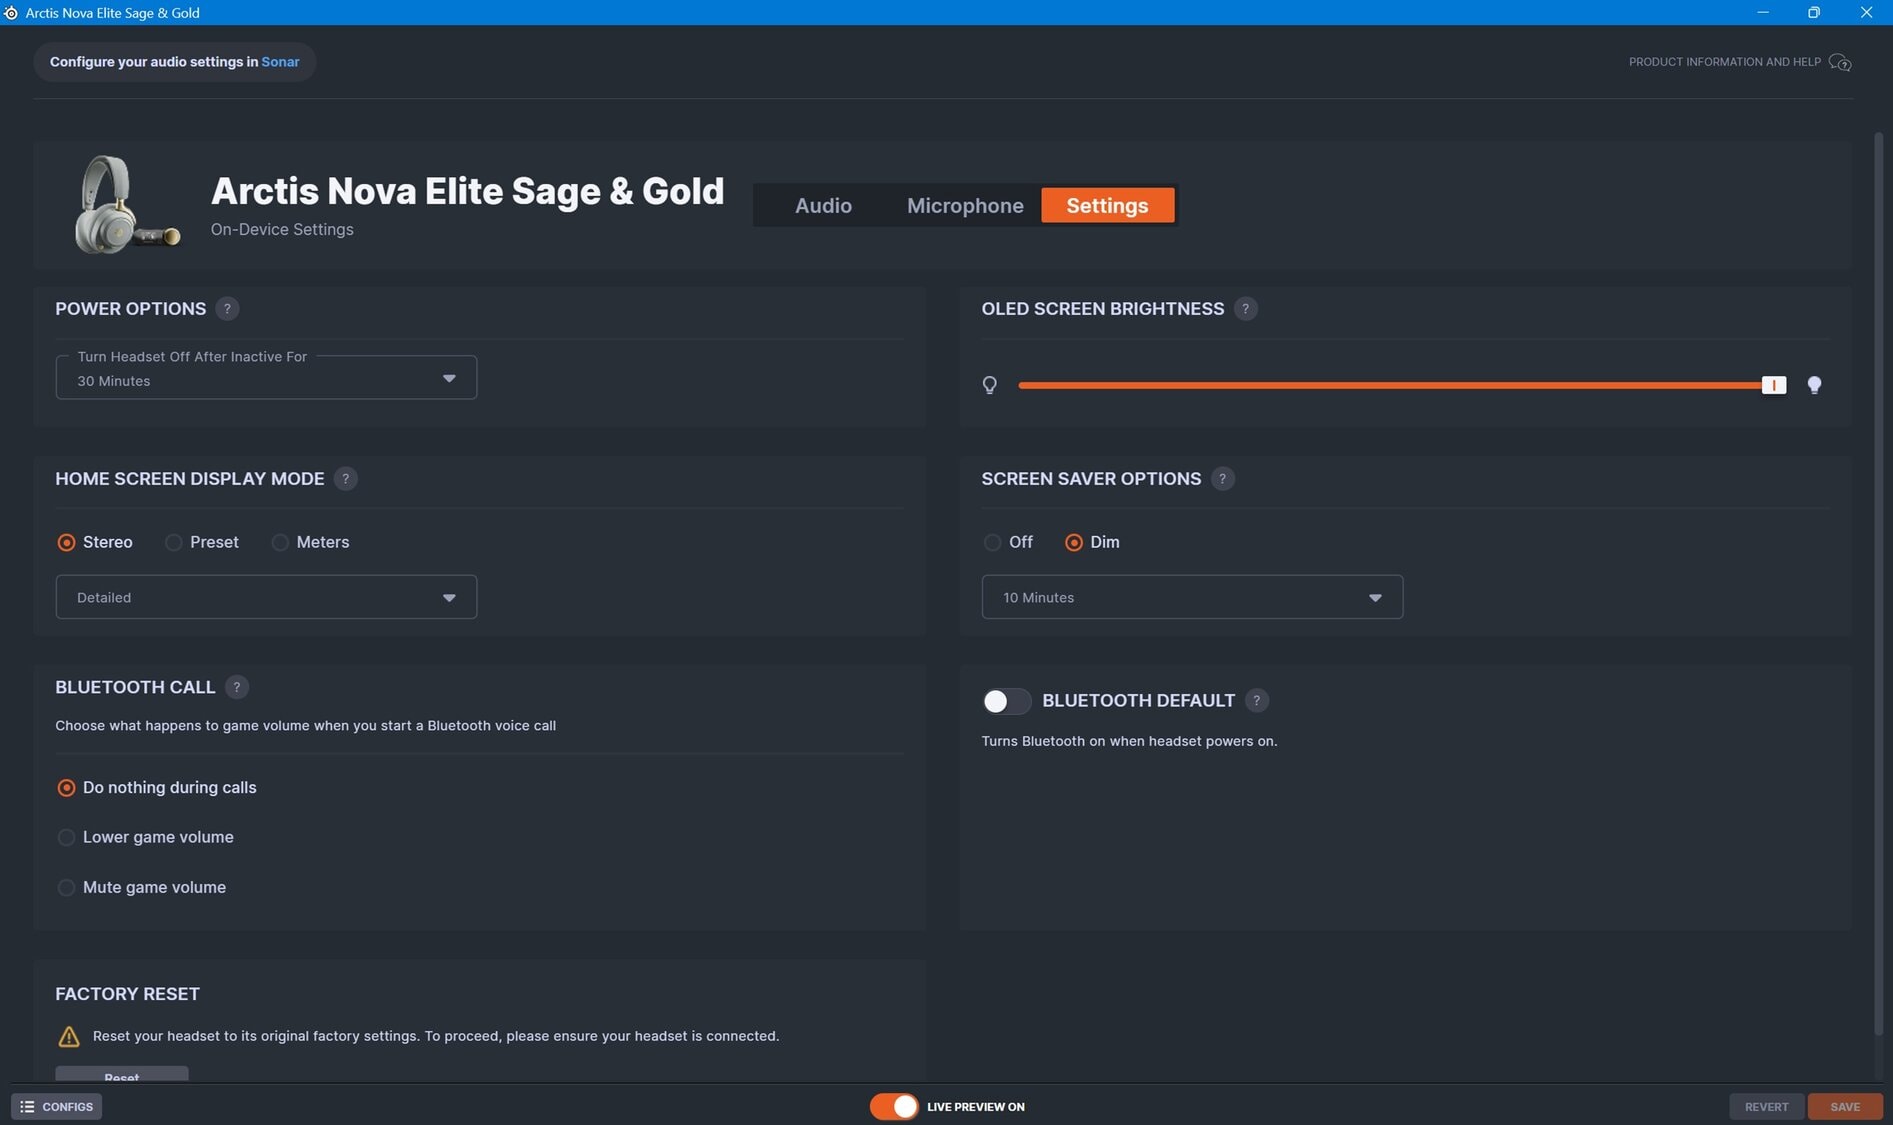The image size is (1893, 1125).
Task: Click the Save button
Action: (1844, 1106)
